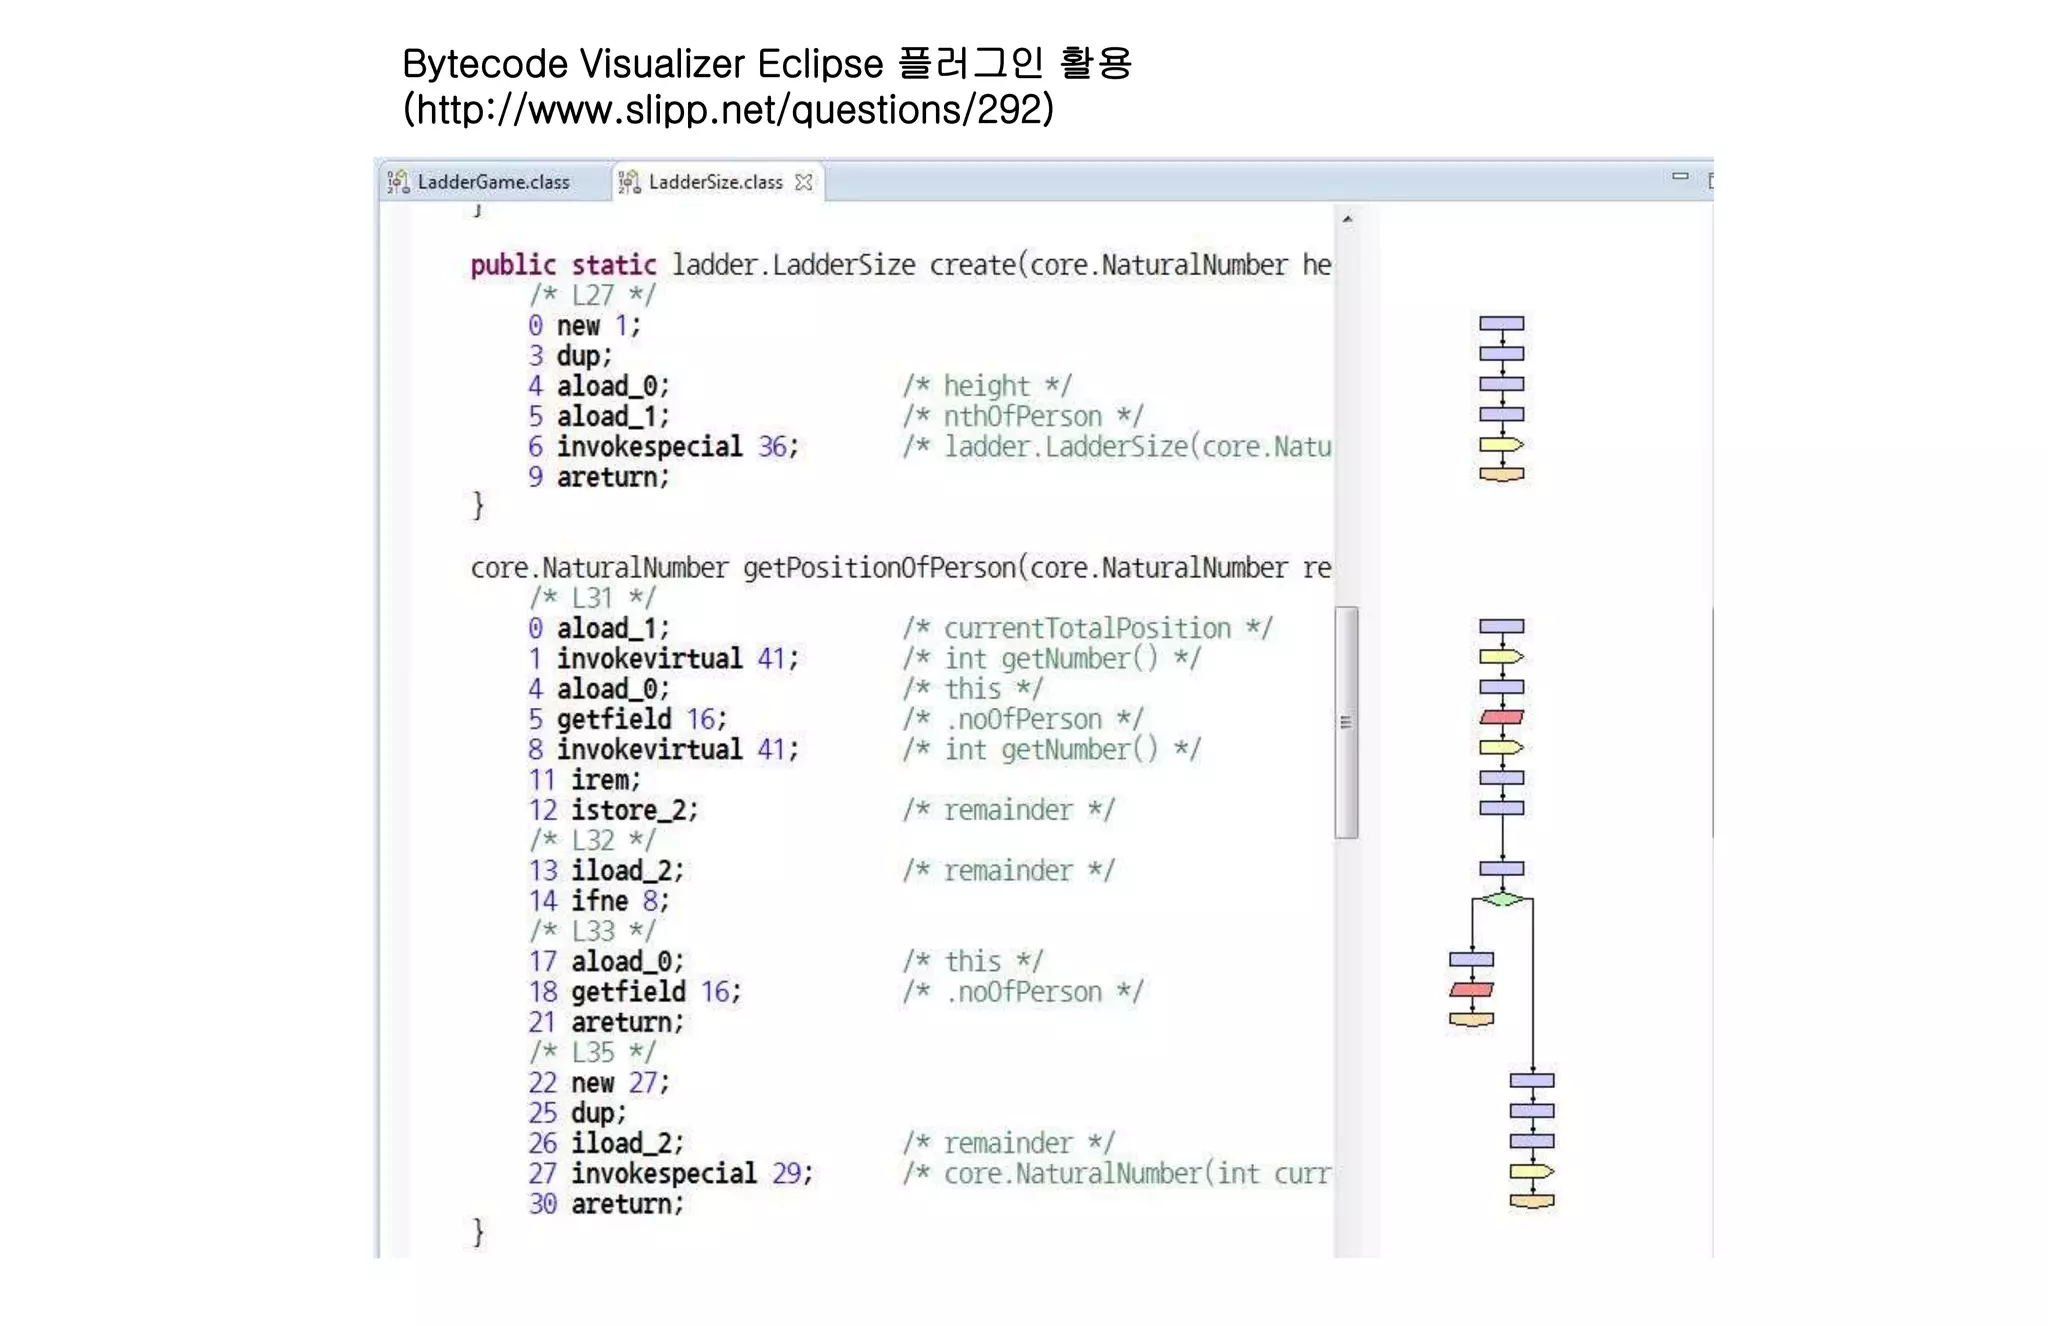The width and height of the screenshot is (2048, 1326).
Task: Click blue node at top of left branch
Action: pos(1472,959)
